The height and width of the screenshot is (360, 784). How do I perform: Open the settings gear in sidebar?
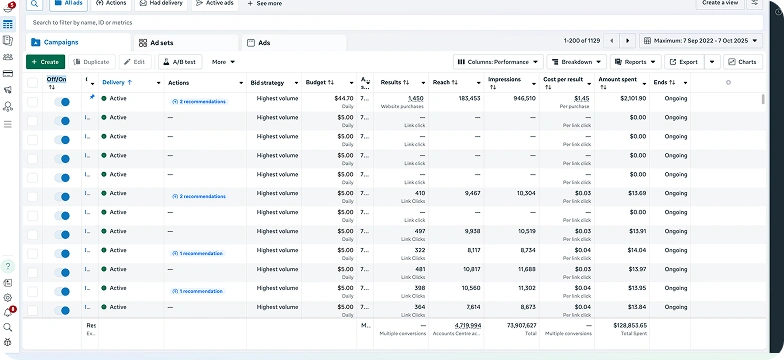[x=8, y=298]
